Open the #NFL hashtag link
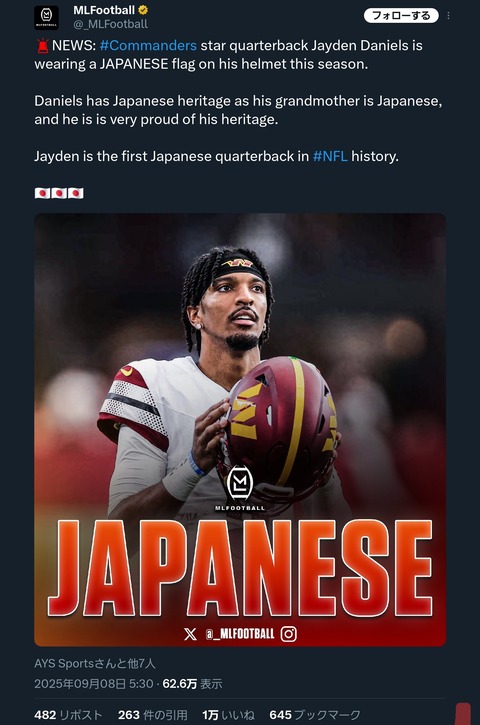Screen dimensions: 480x725 point(330,156)
